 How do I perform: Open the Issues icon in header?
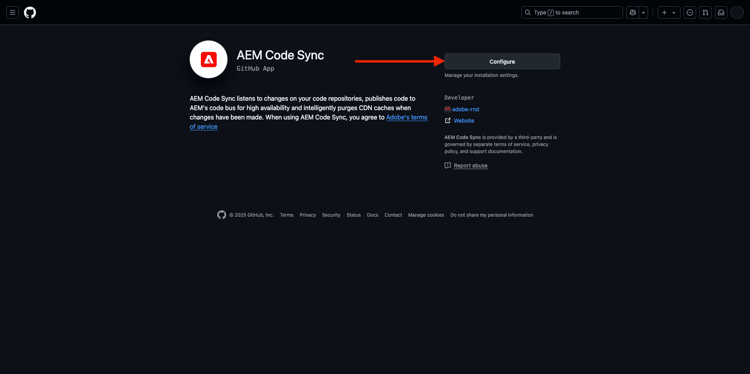689,12
